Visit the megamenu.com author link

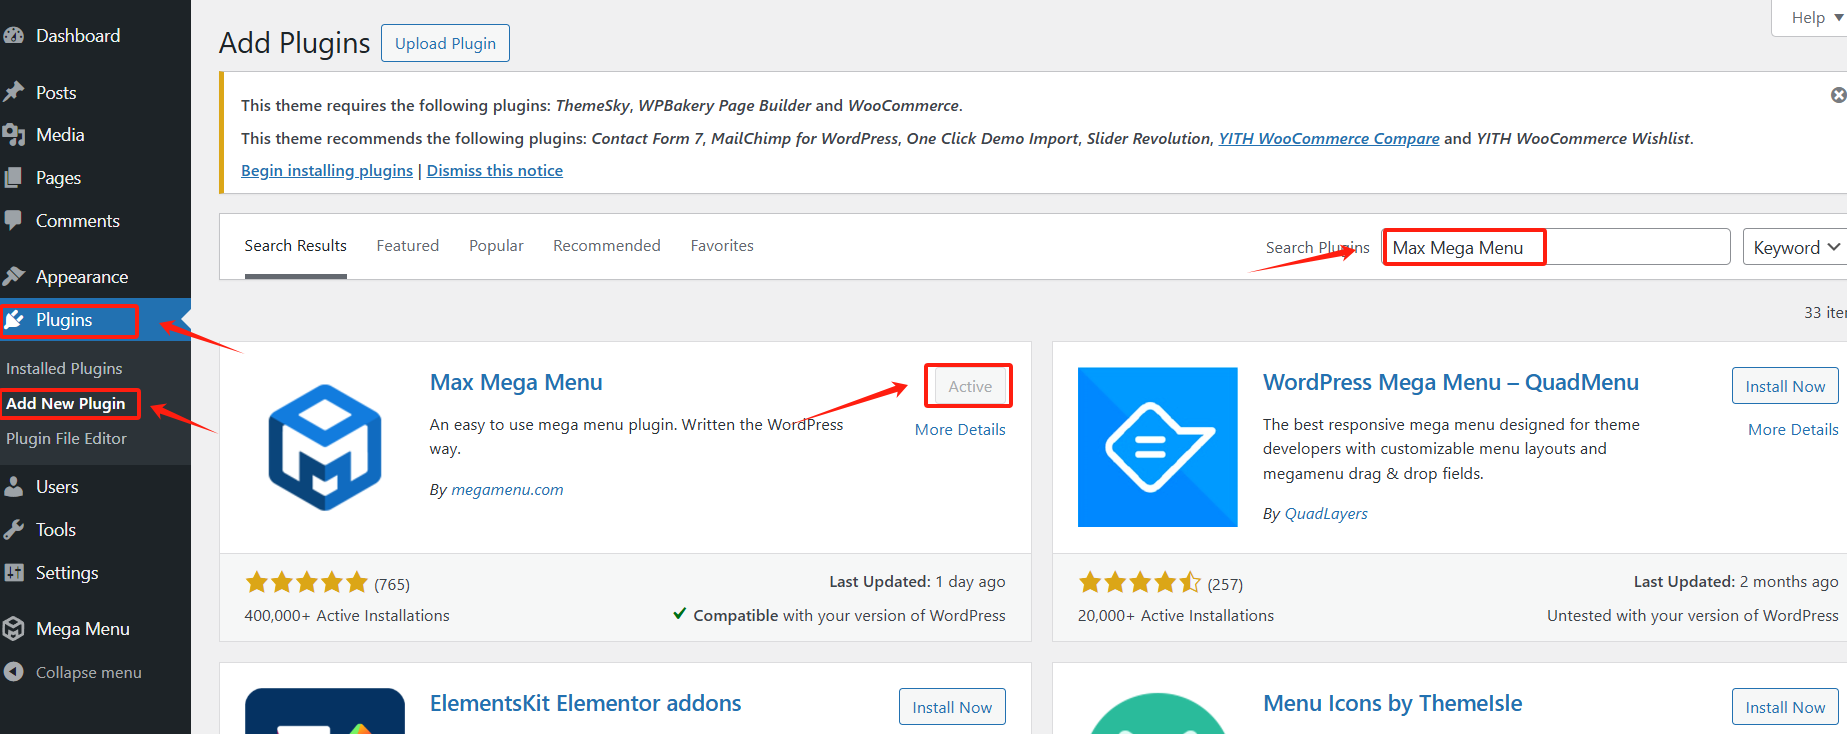(x=507, y=490)
